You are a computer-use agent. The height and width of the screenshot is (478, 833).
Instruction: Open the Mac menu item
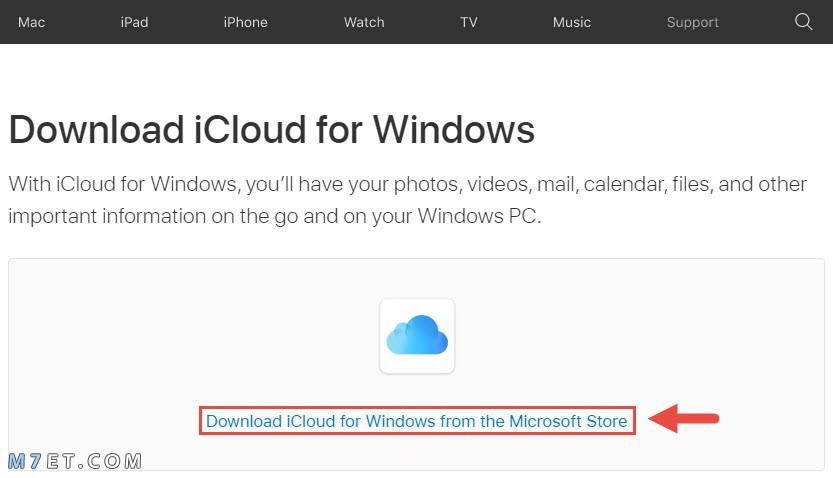[31, 22]
